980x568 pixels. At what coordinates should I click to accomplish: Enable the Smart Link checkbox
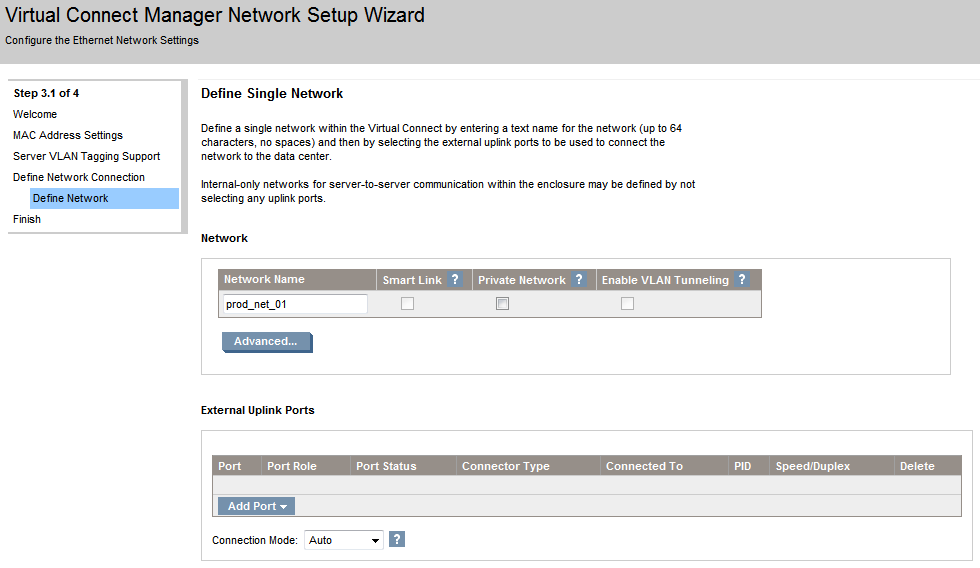coord(407,304)
